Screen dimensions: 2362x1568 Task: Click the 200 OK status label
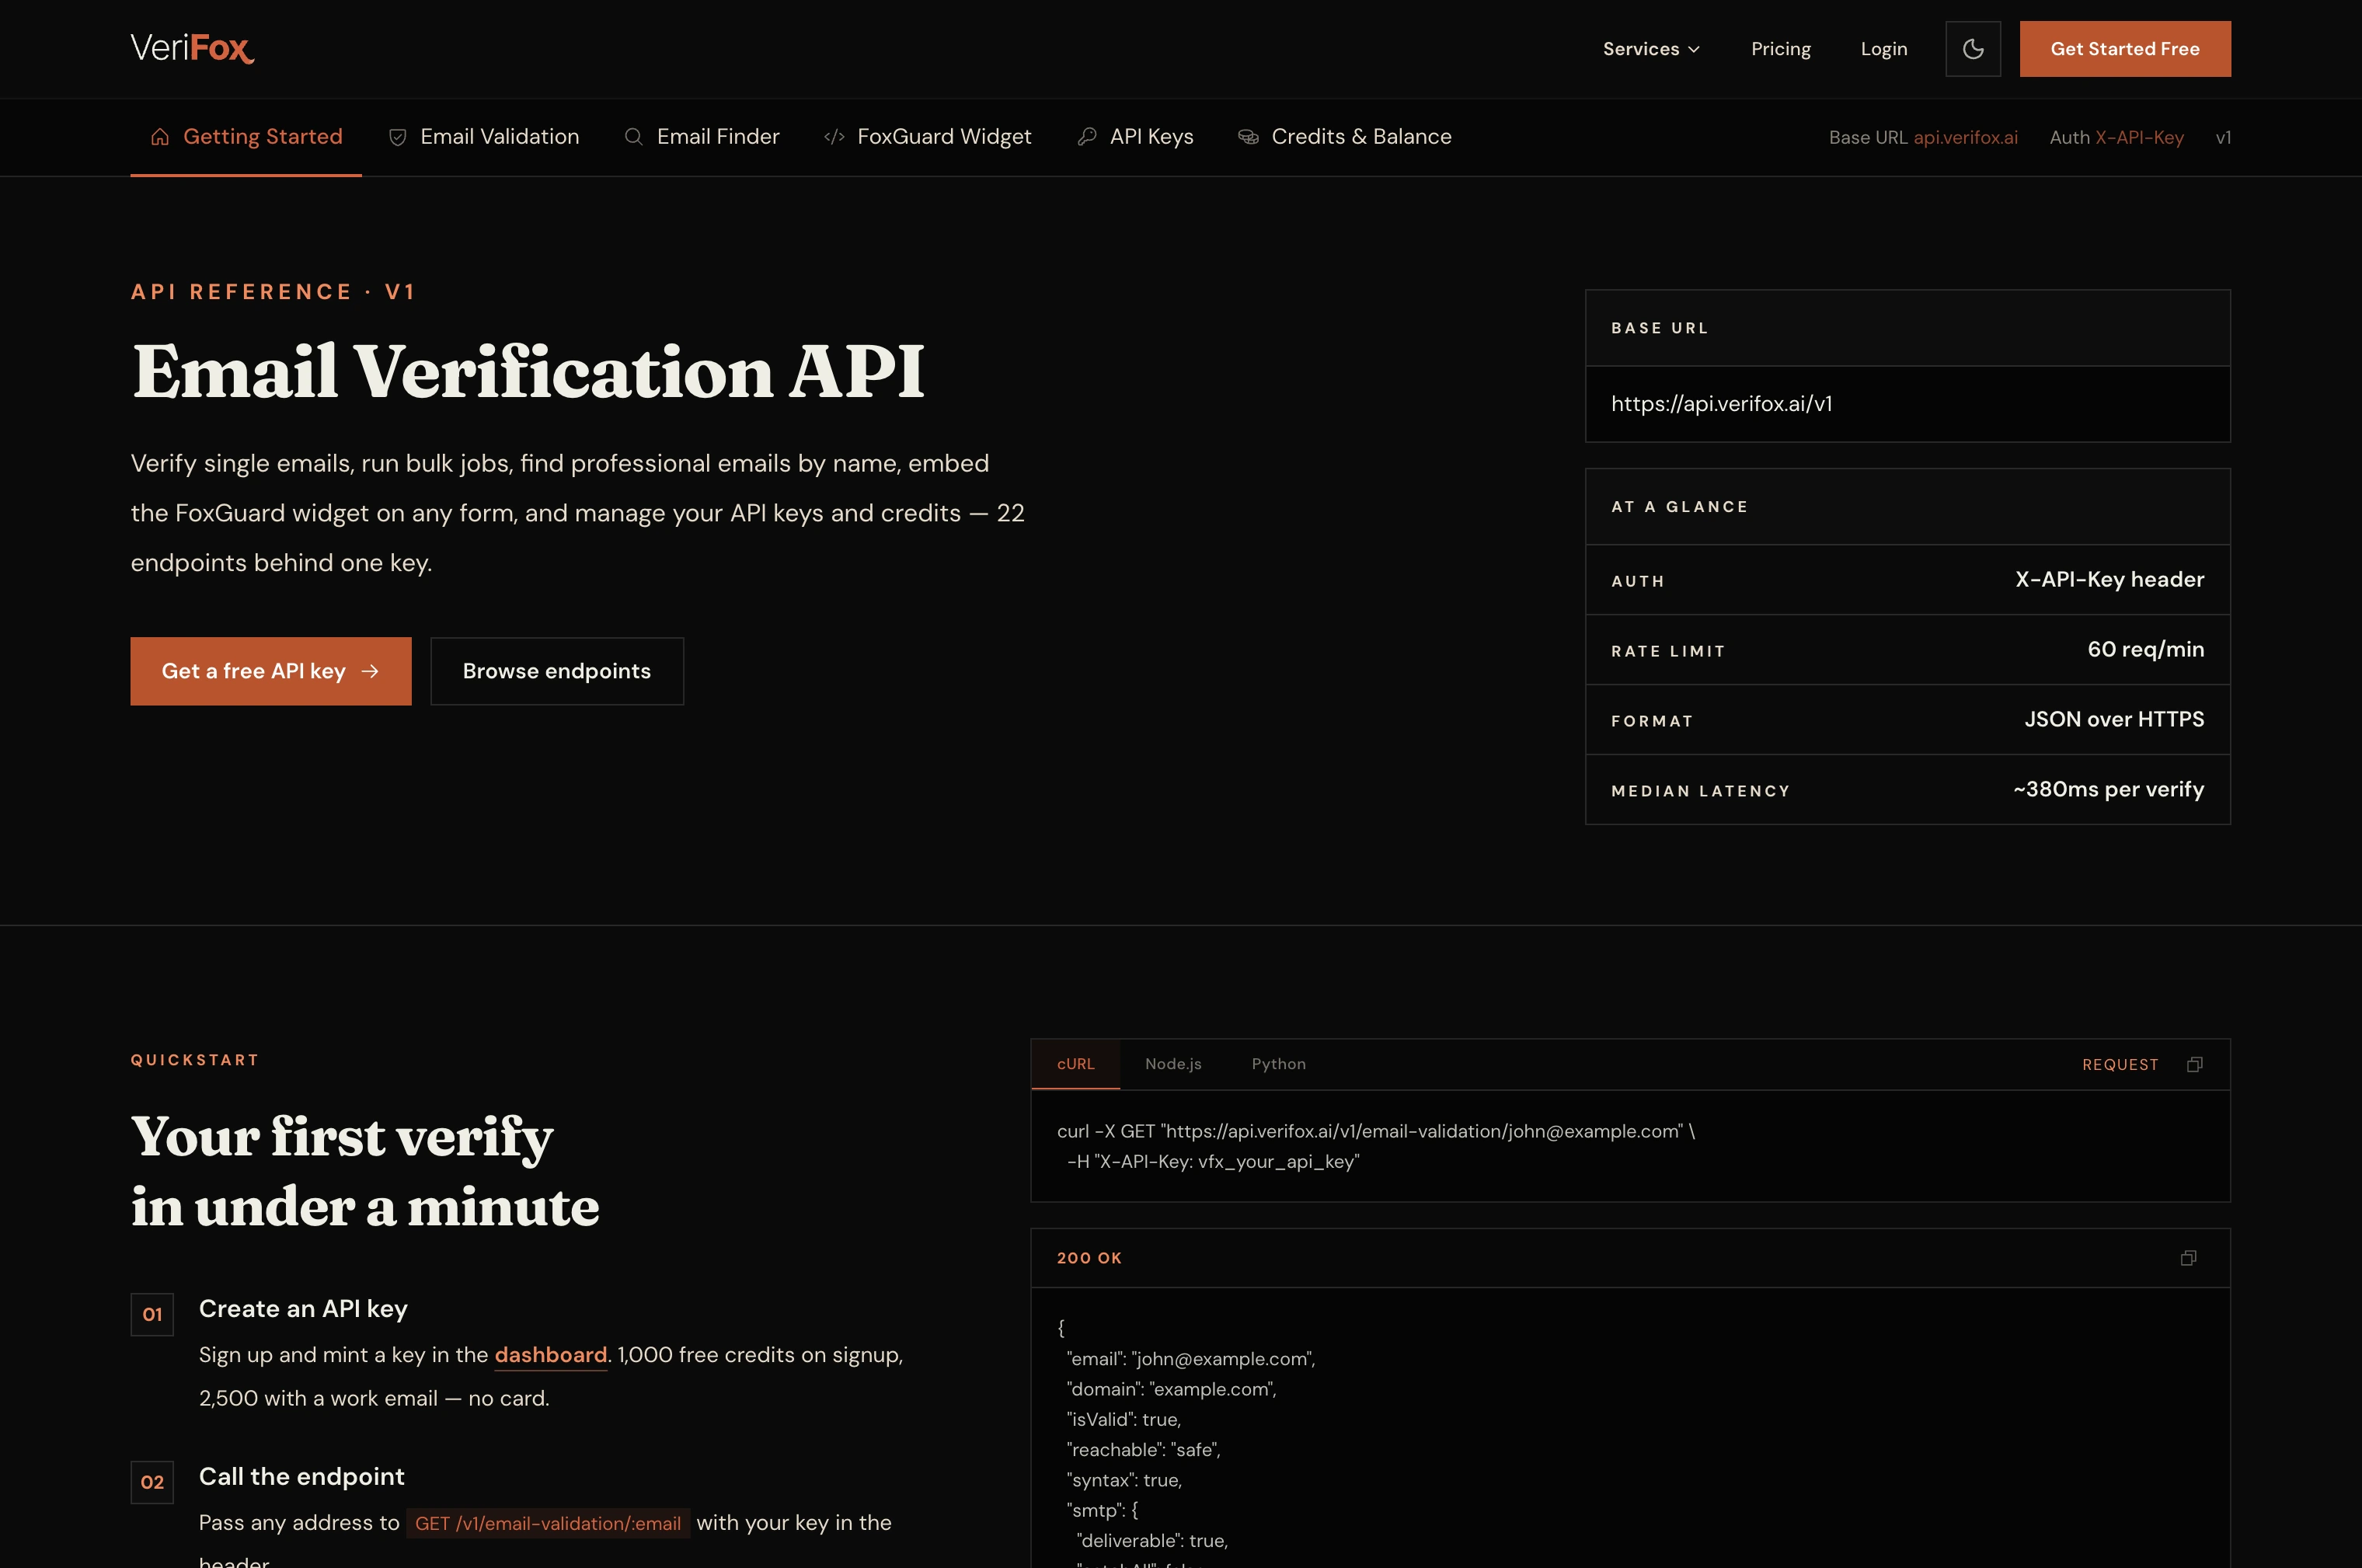coord(1089,1258)
